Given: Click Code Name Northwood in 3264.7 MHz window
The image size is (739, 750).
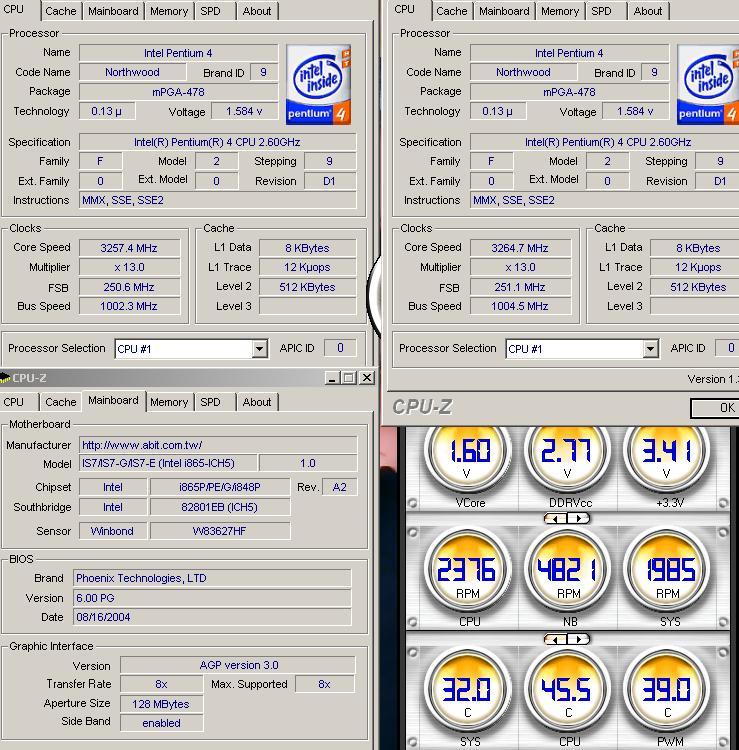Looking at the screenshot, I should click(524, 72).
